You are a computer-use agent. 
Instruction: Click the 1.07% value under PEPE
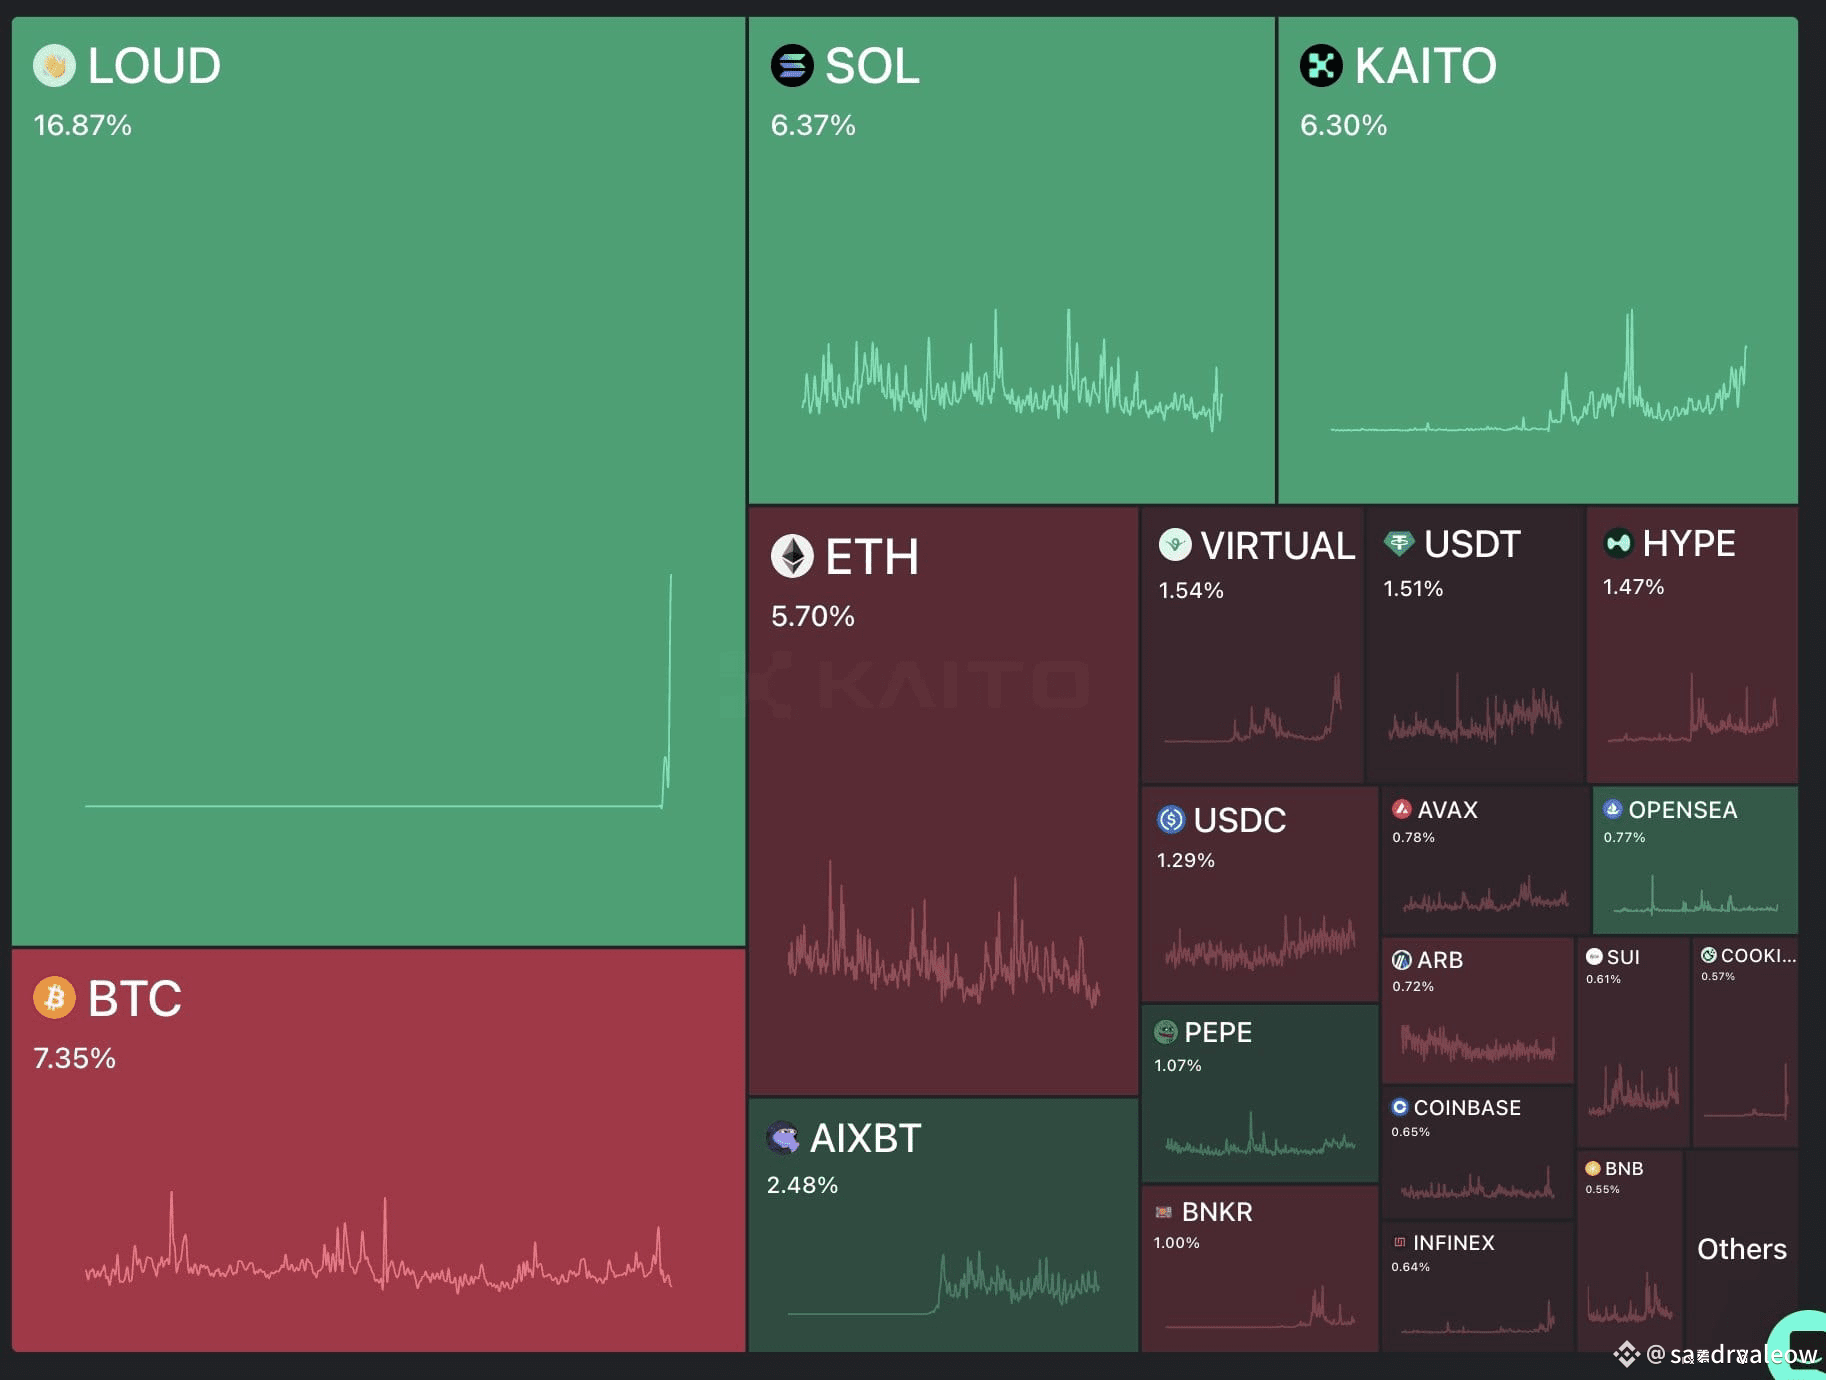(1178, 1065)
